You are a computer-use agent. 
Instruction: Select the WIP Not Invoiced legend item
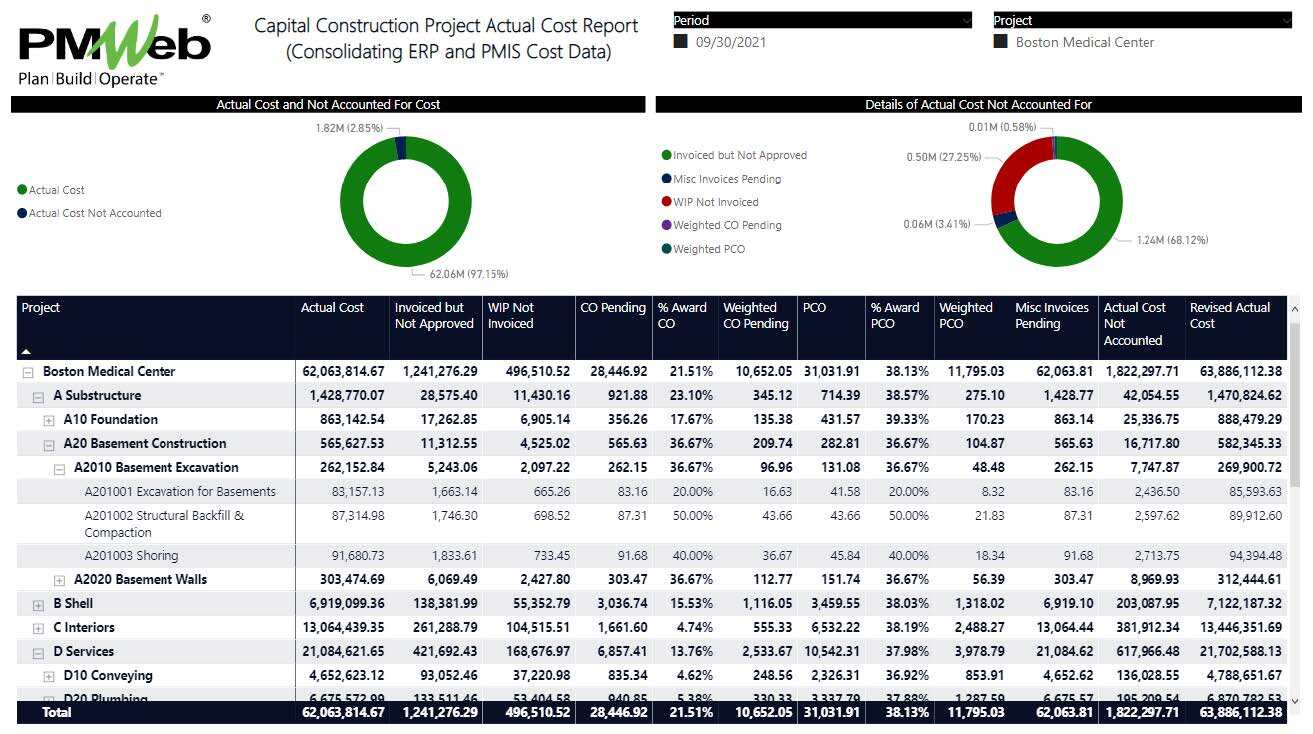pyautogui.click(x=715, y=202)
